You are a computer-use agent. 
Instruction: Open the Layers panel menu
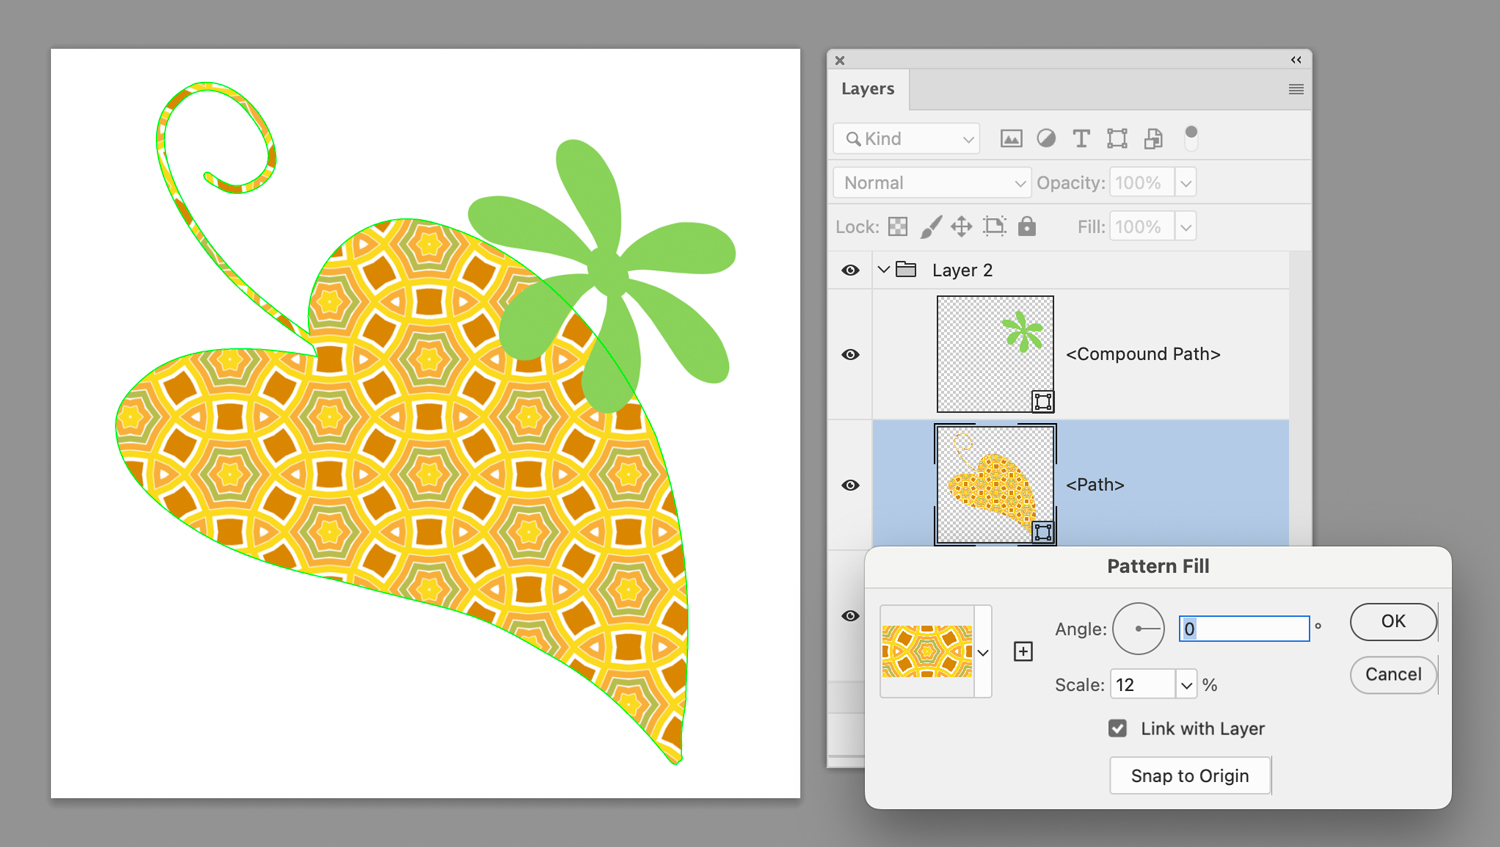coord(1295,89)
